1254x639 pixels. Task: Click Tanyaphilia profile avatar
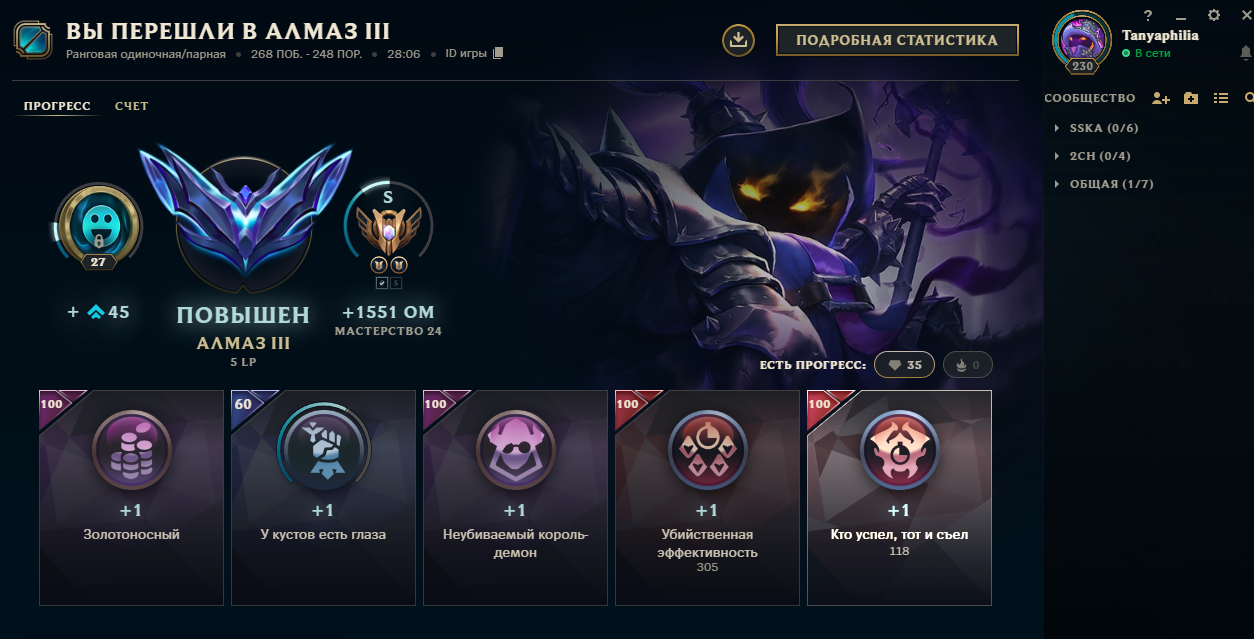tap(1082, 42)
